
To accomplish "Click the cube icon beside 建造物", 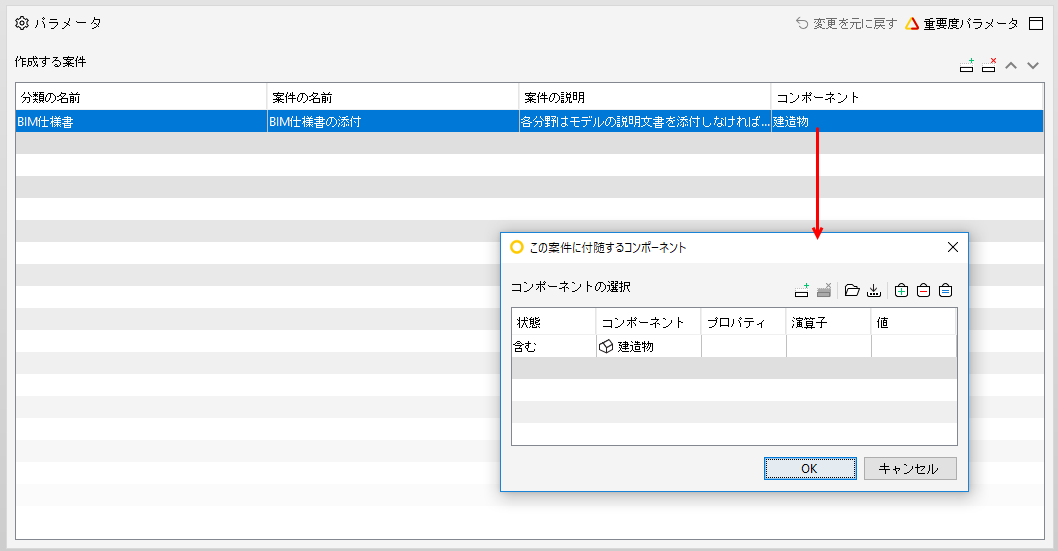I will coord(606,347).
